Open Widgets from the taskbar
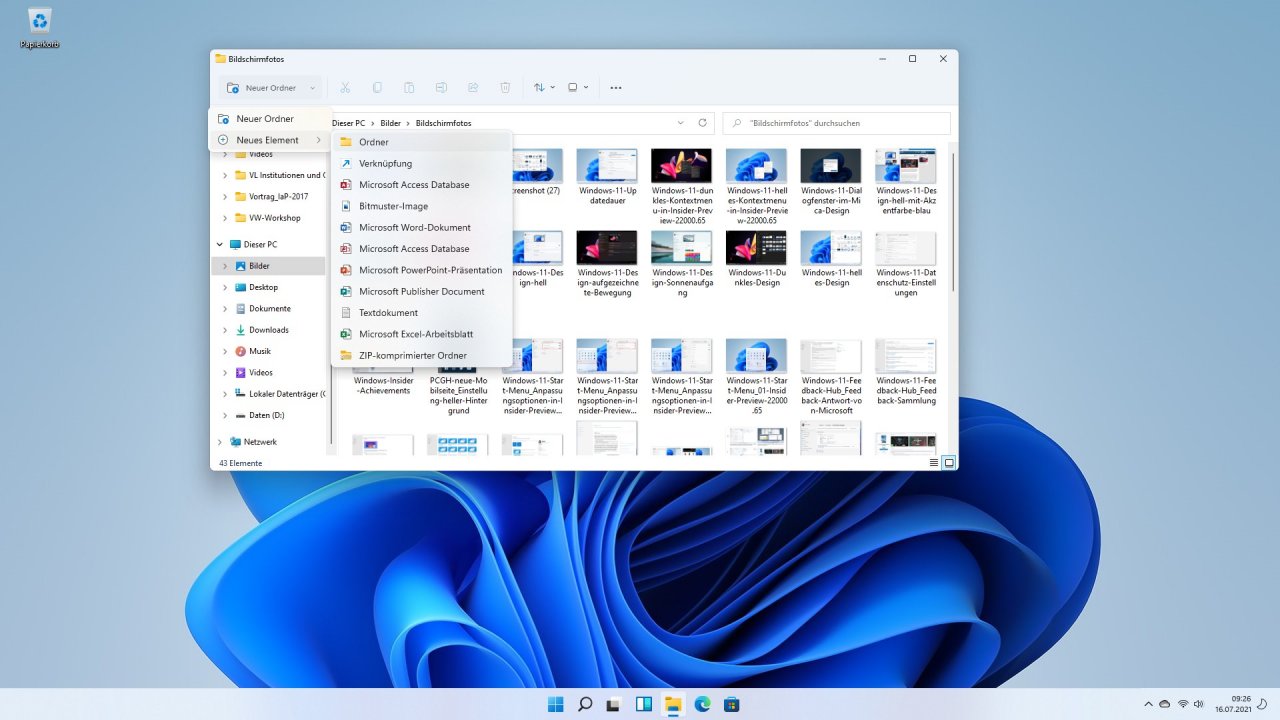The image size is (1280, 720). pos(644,704)
